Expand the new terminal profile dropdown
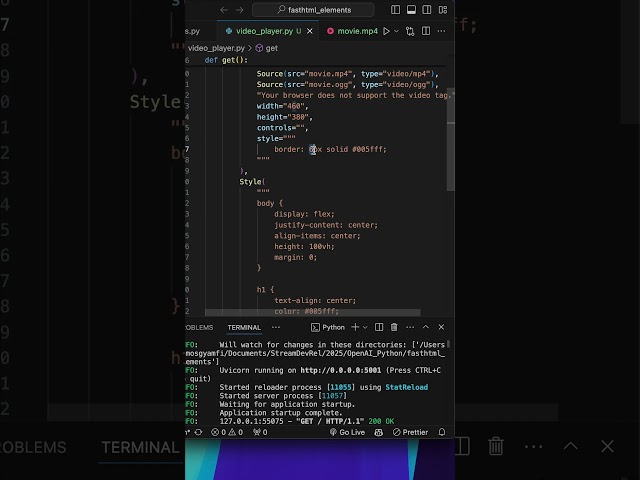 coord(365,327)
